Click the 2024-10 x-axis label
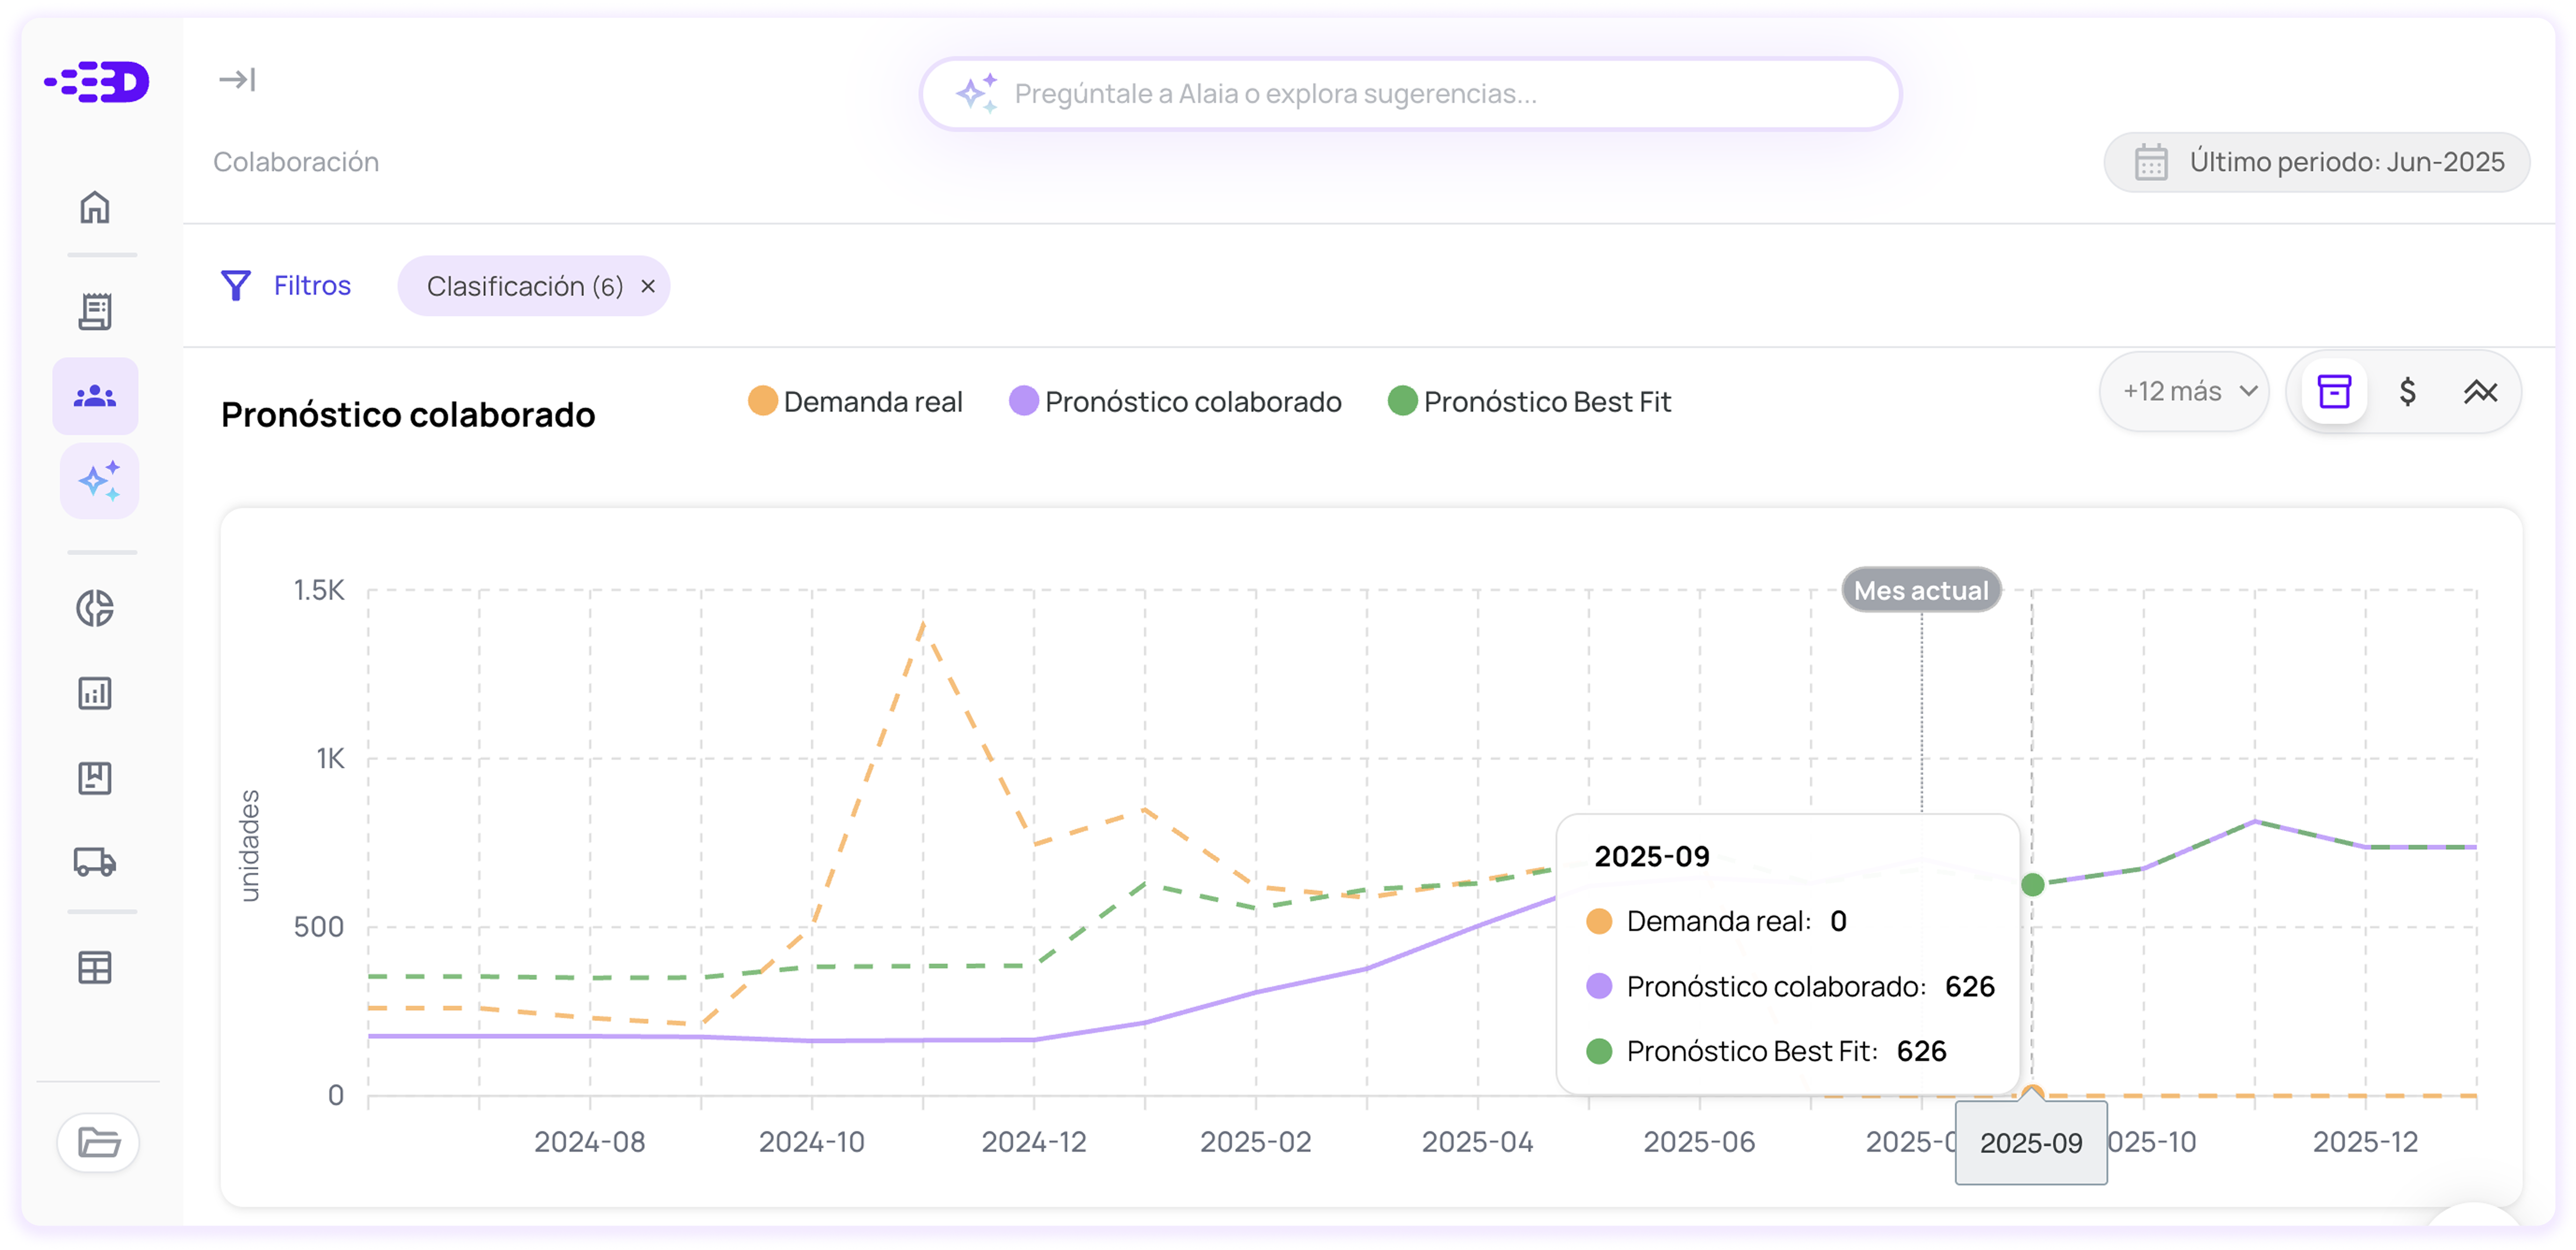 [x=811, y=1141]
